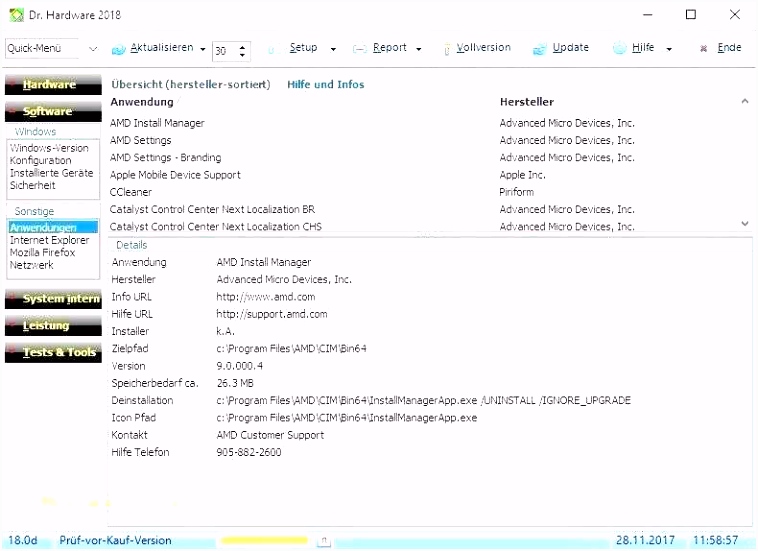Open the Tests & Tools section
Screen dimensions: 758x551
pyautogui.click(x=53, y=352)
